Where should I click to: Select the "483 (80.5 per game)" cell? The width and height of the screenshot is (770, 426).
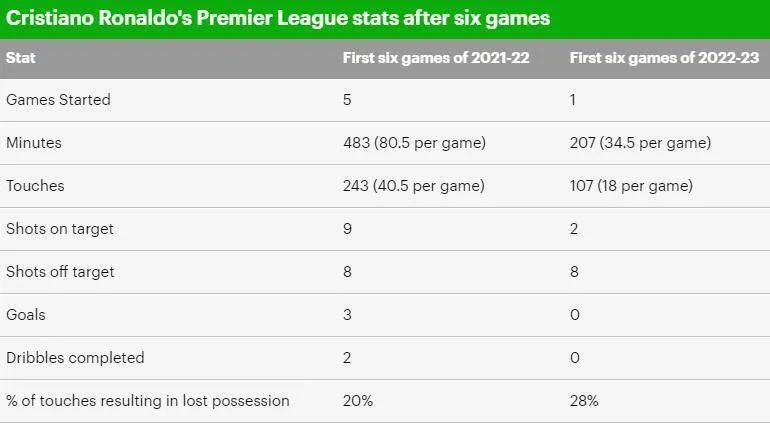point(414,143)
